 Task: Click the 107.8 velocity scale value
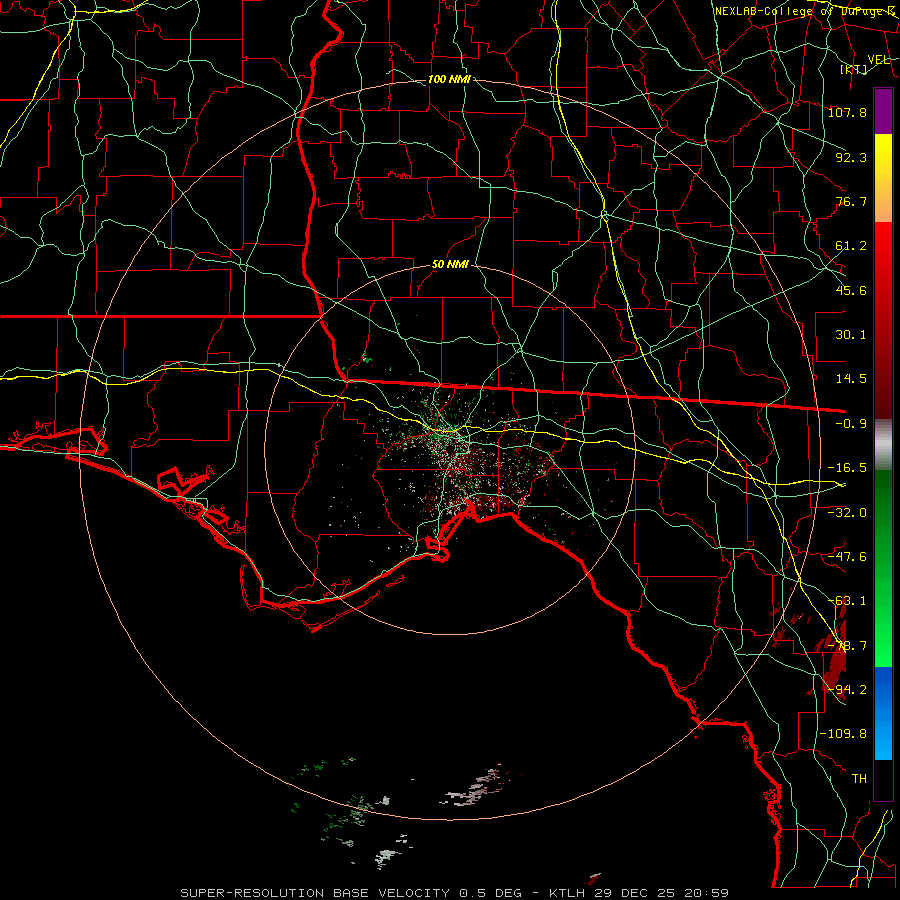pyautogui.click(x=847, y=112)
